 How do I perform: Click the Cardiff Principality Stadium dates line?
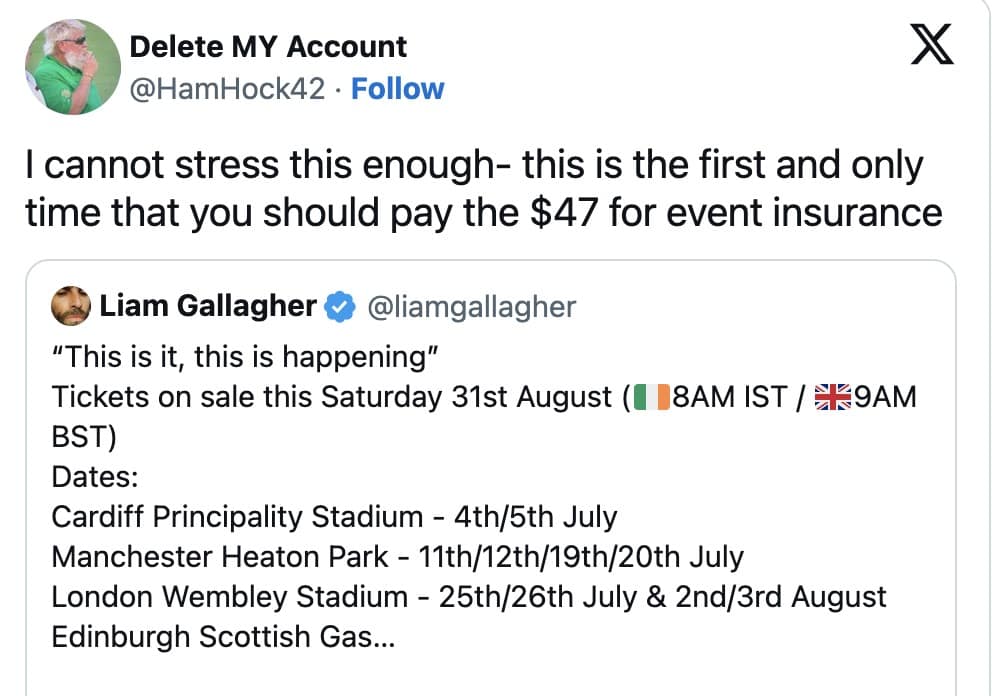point(334,517)
